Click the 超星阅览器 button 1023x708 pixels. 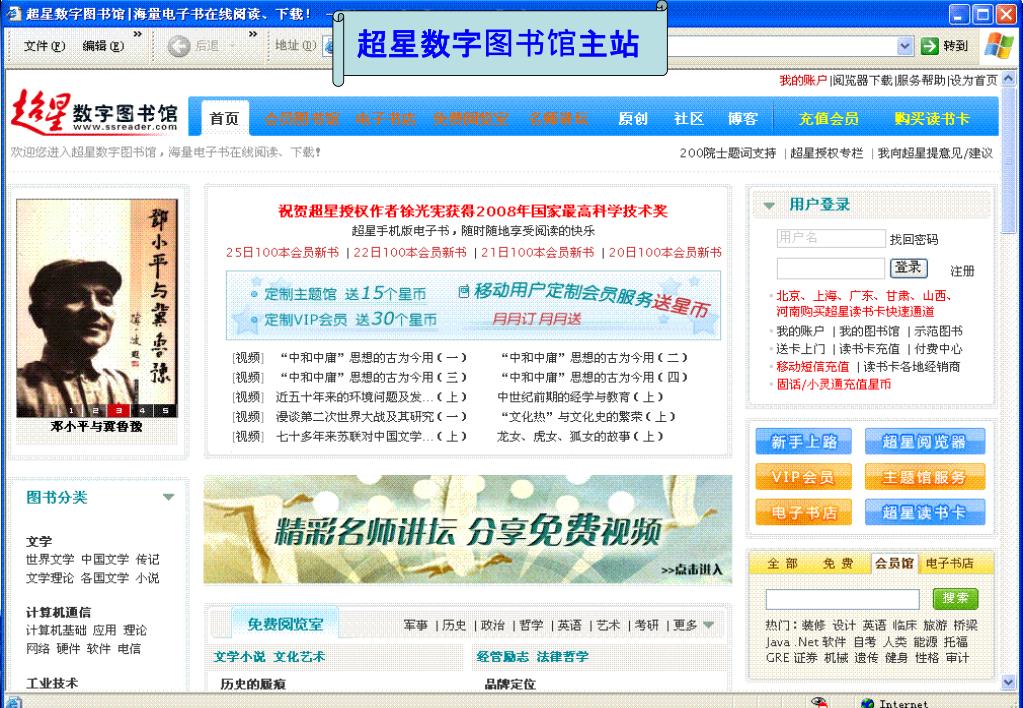click(x=924, y=442)
